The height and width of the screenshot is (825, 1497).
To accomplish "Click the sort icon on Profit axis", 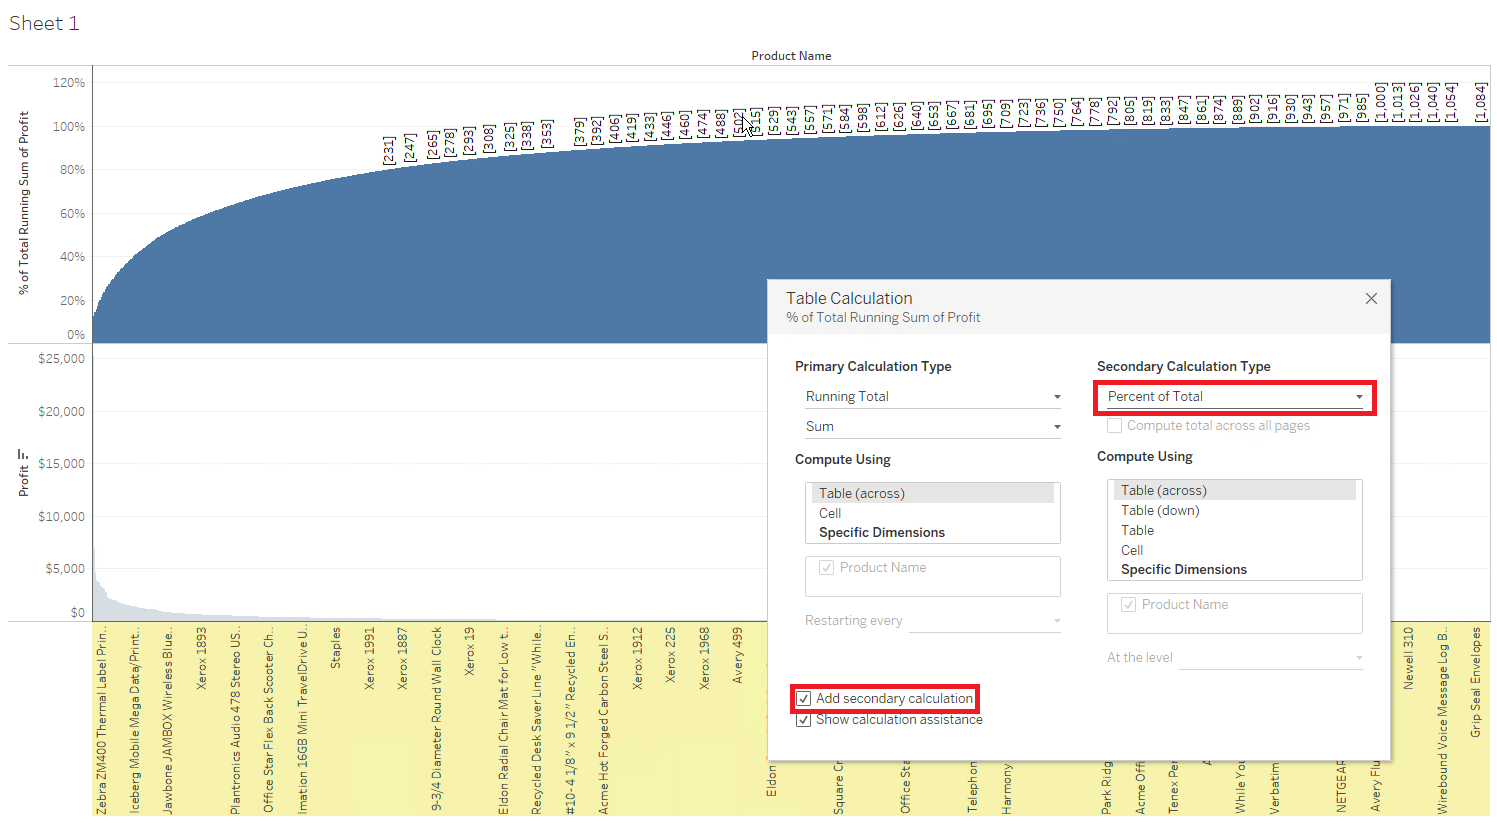I will 23,455.
